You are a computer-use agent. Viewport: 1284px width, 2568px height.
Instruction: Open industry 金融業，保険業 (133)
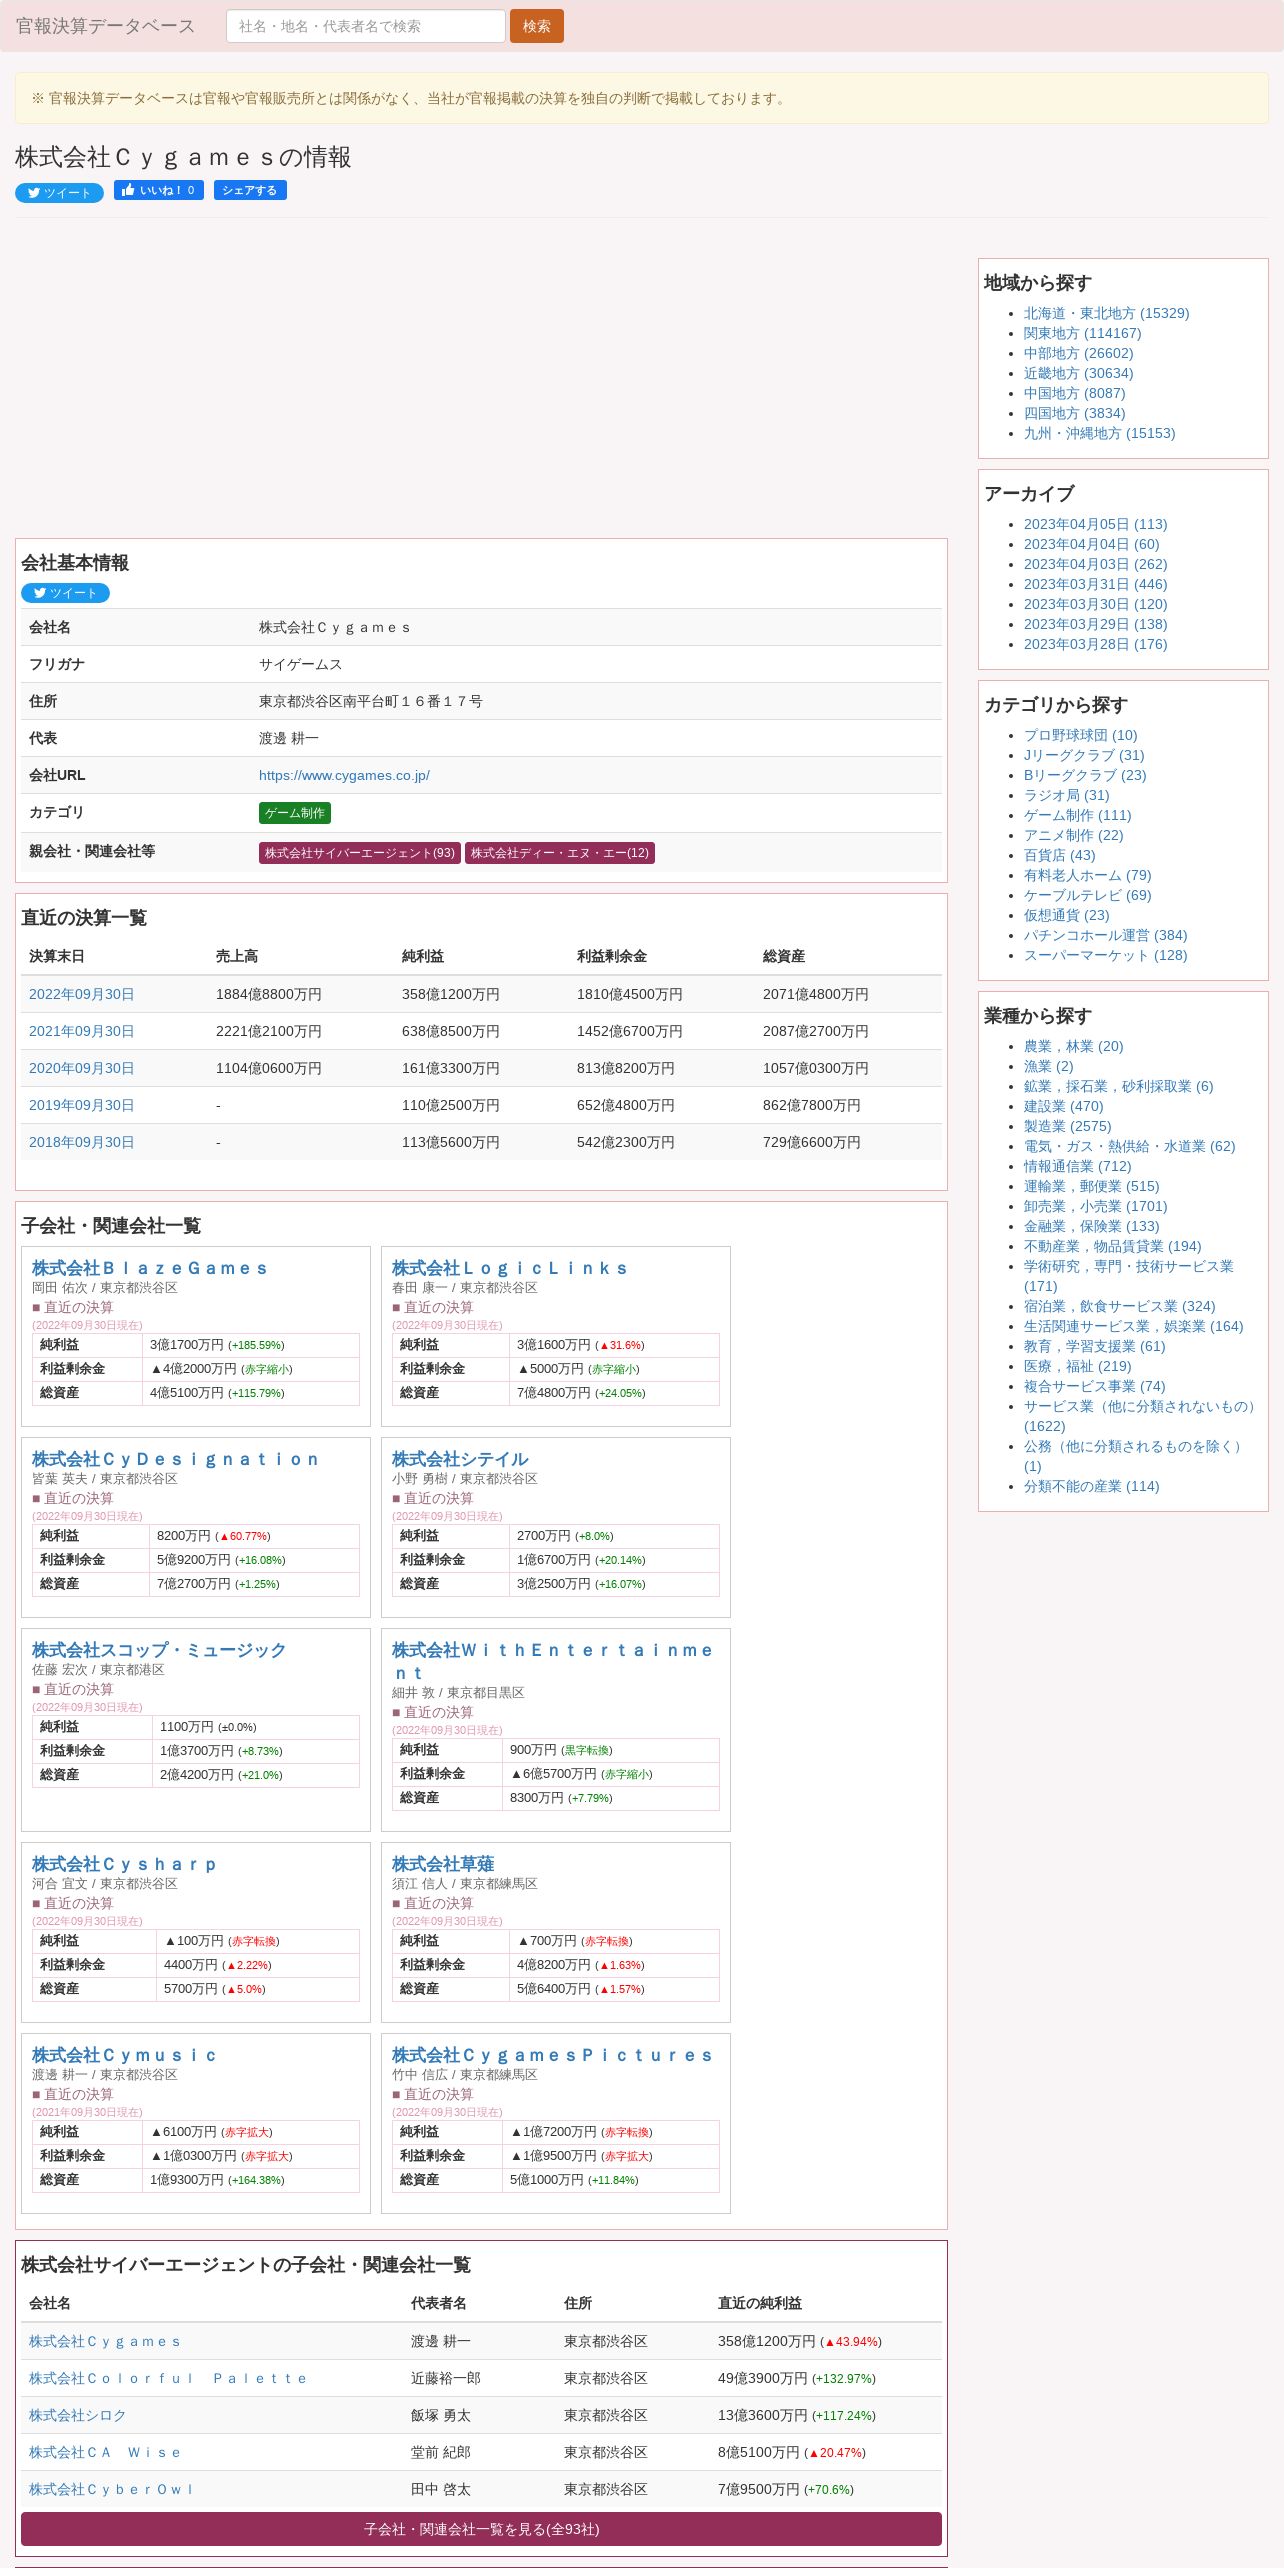[1091, 1226]
